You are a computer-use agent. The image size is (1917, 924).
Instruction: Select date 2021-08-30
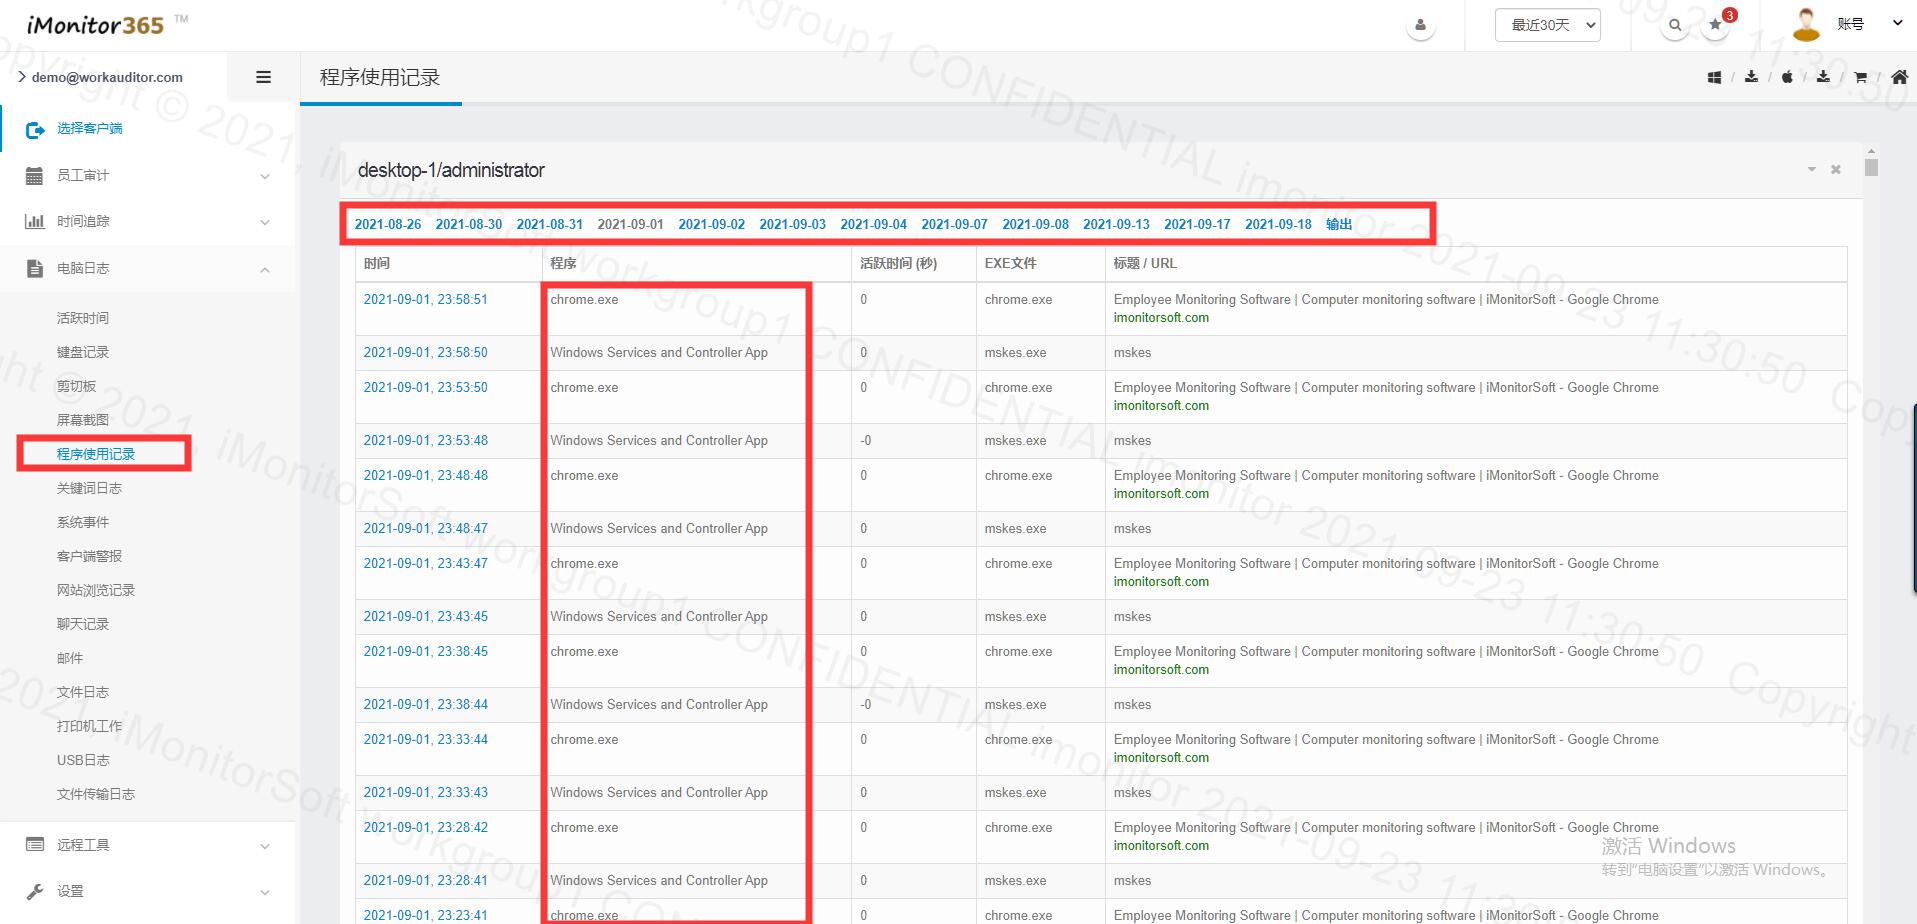(x=469, y=224)
